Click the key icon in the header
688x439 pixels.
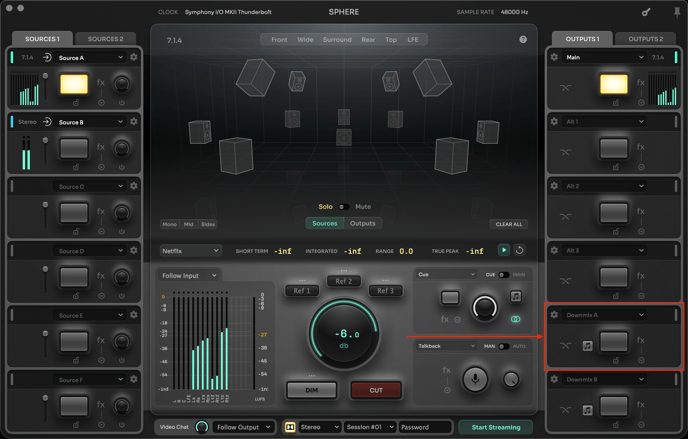646,12
